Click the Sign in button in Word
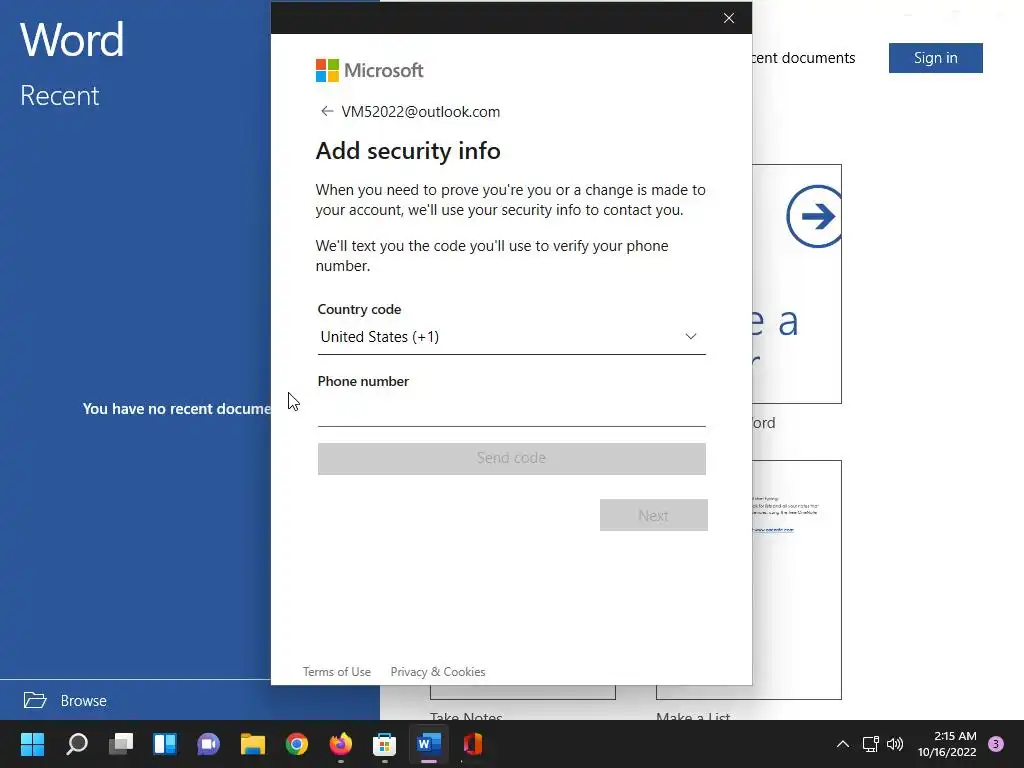 tap(935, 58)
